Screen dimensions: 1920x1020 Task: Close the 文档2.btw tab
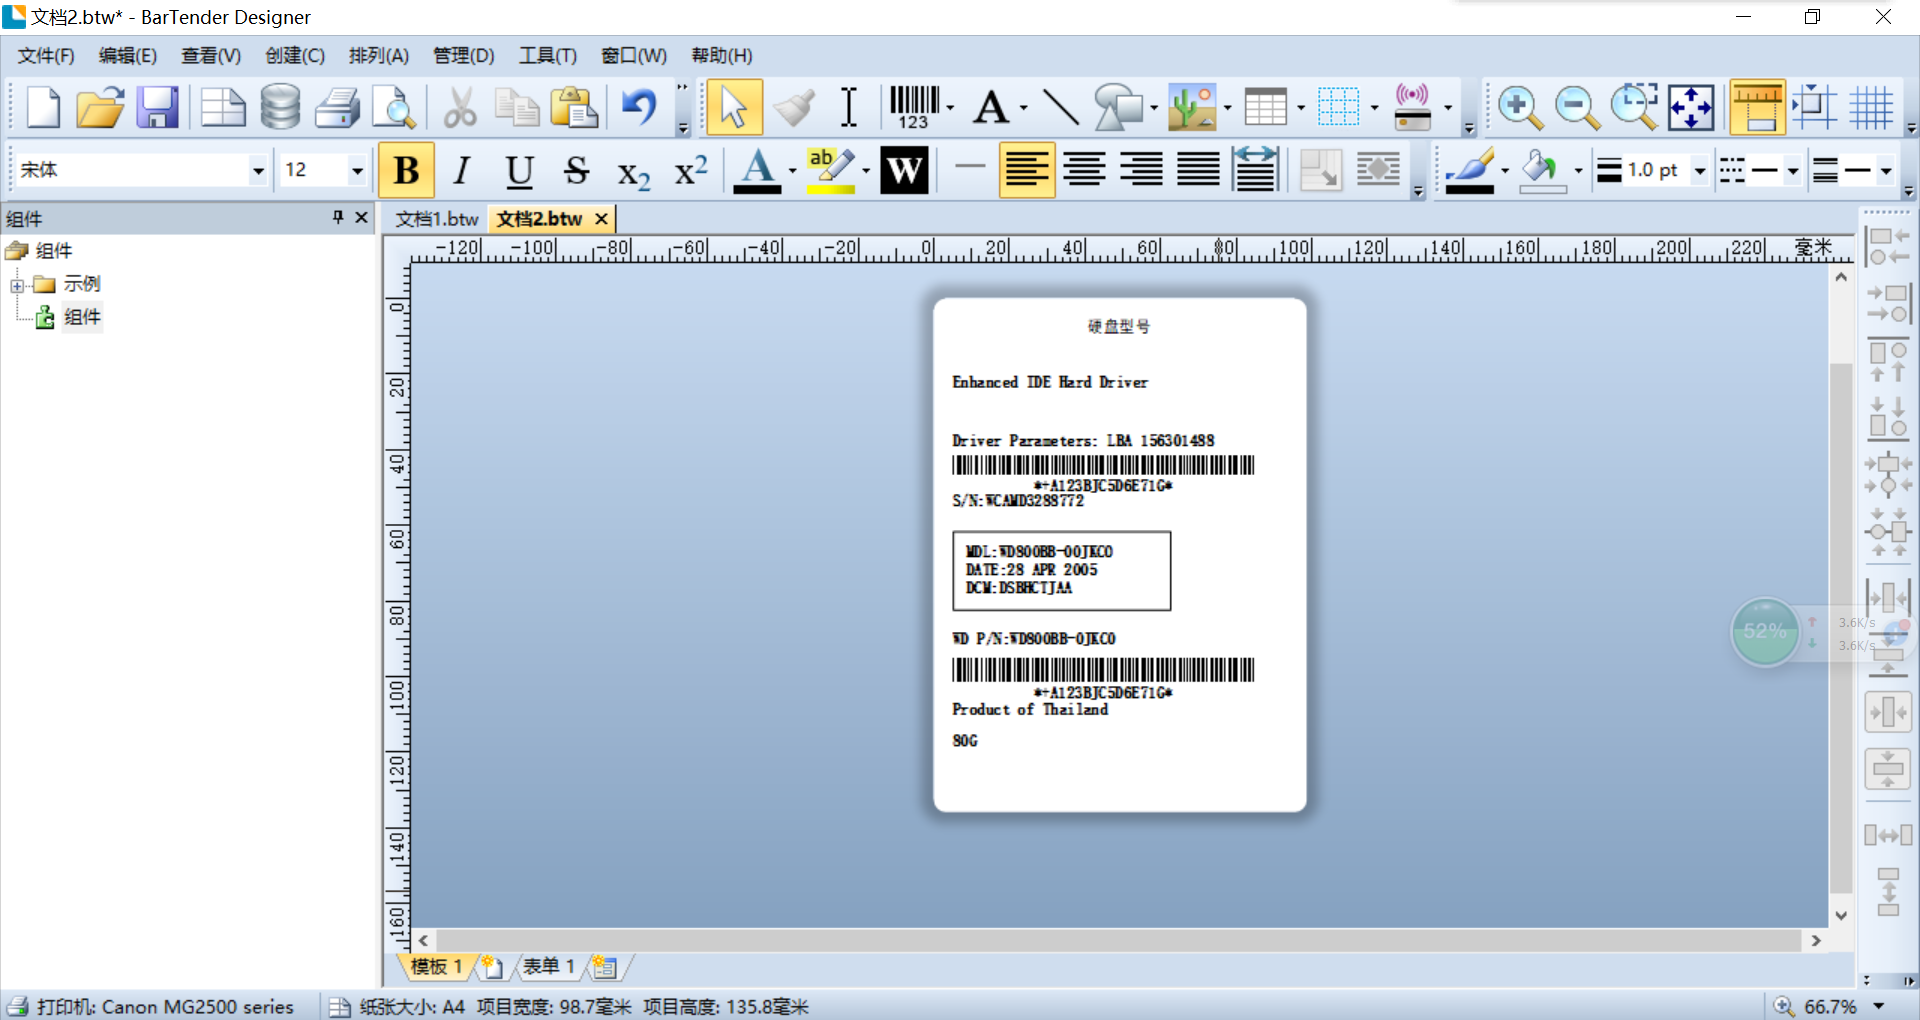(x=601, y=218)
